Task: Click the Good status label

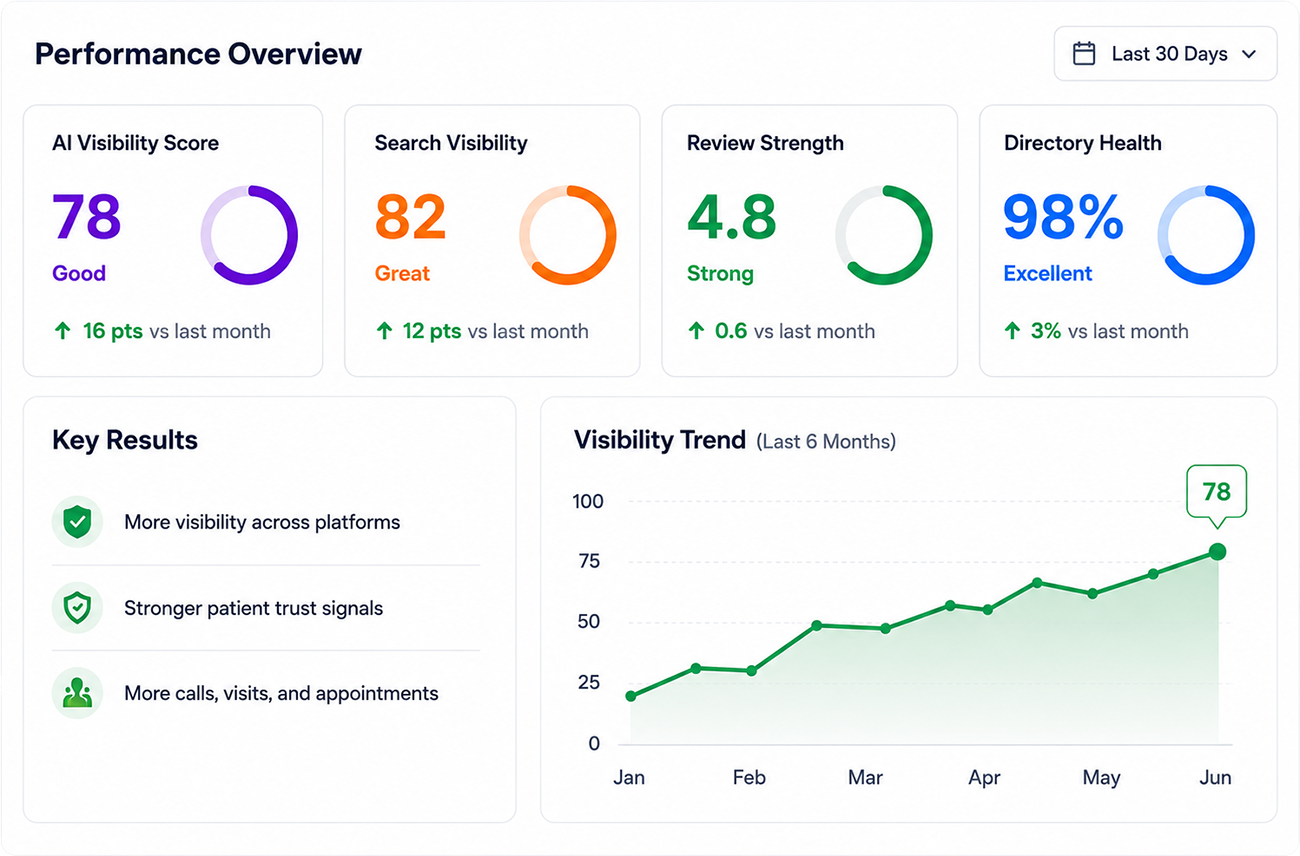Action: coord(79,273)
